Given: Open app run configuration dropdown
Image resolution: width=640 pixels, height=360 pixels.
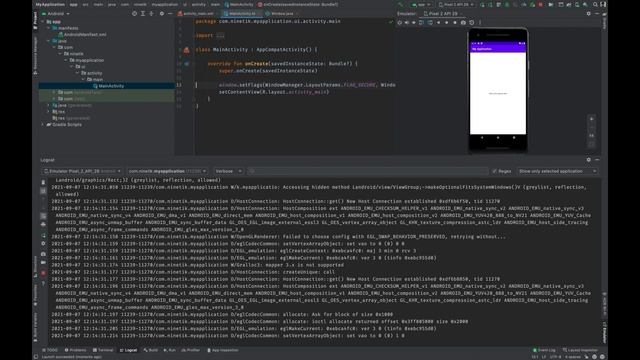Looking at the screenshot, I should click(421, 4).
